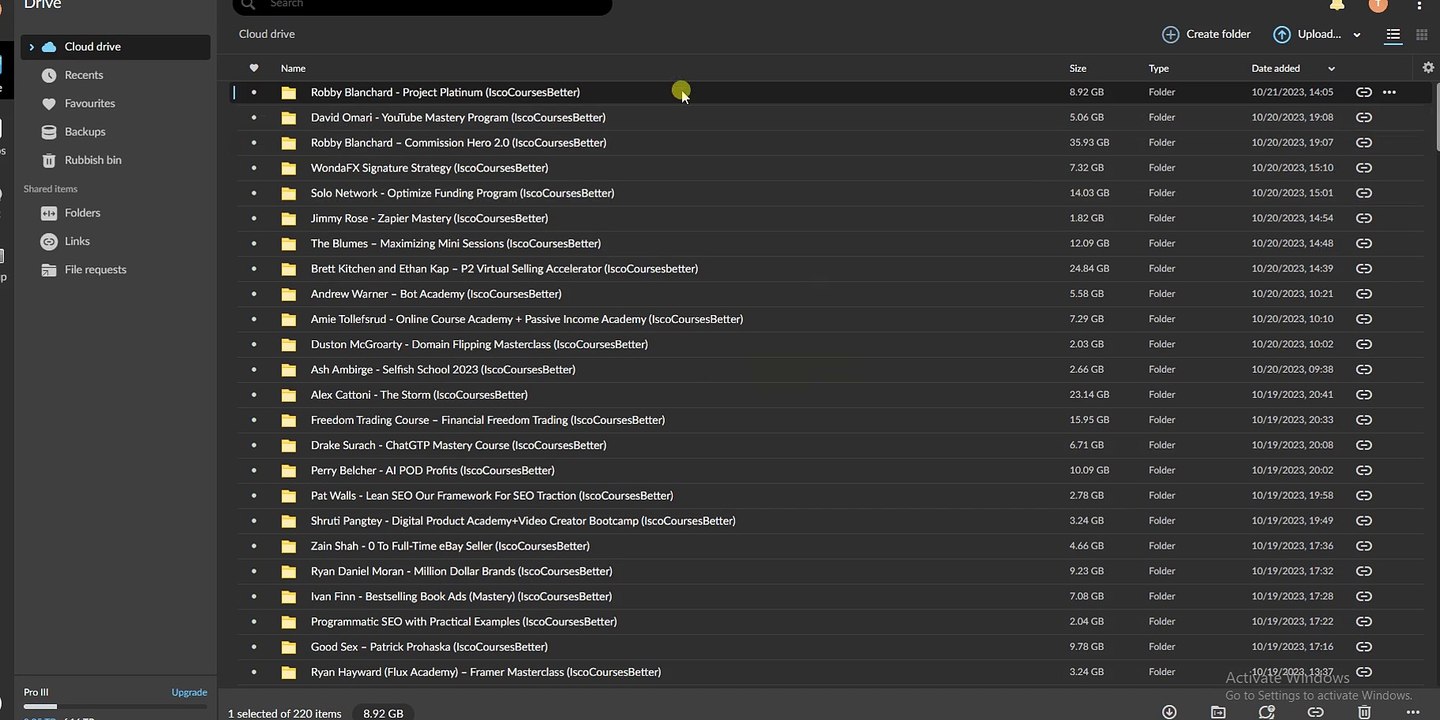Click the link icon on the Commission Hero 2.0 row
This screenshot has height=720, width=1440.
click(x=1363, y=142)
